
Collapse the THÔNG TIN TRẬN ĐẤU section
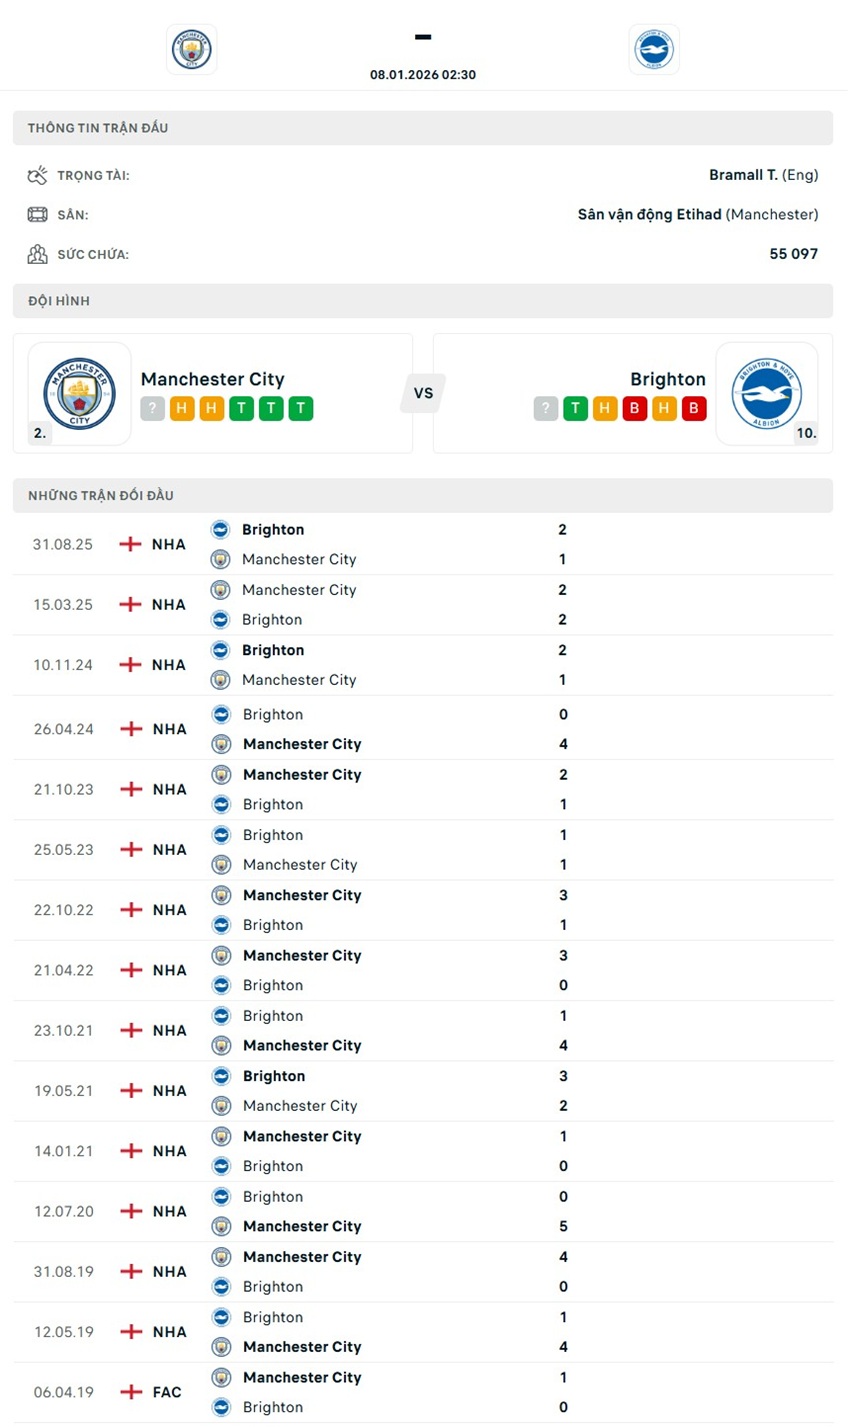pyautogui.click(x=424, y=127)
